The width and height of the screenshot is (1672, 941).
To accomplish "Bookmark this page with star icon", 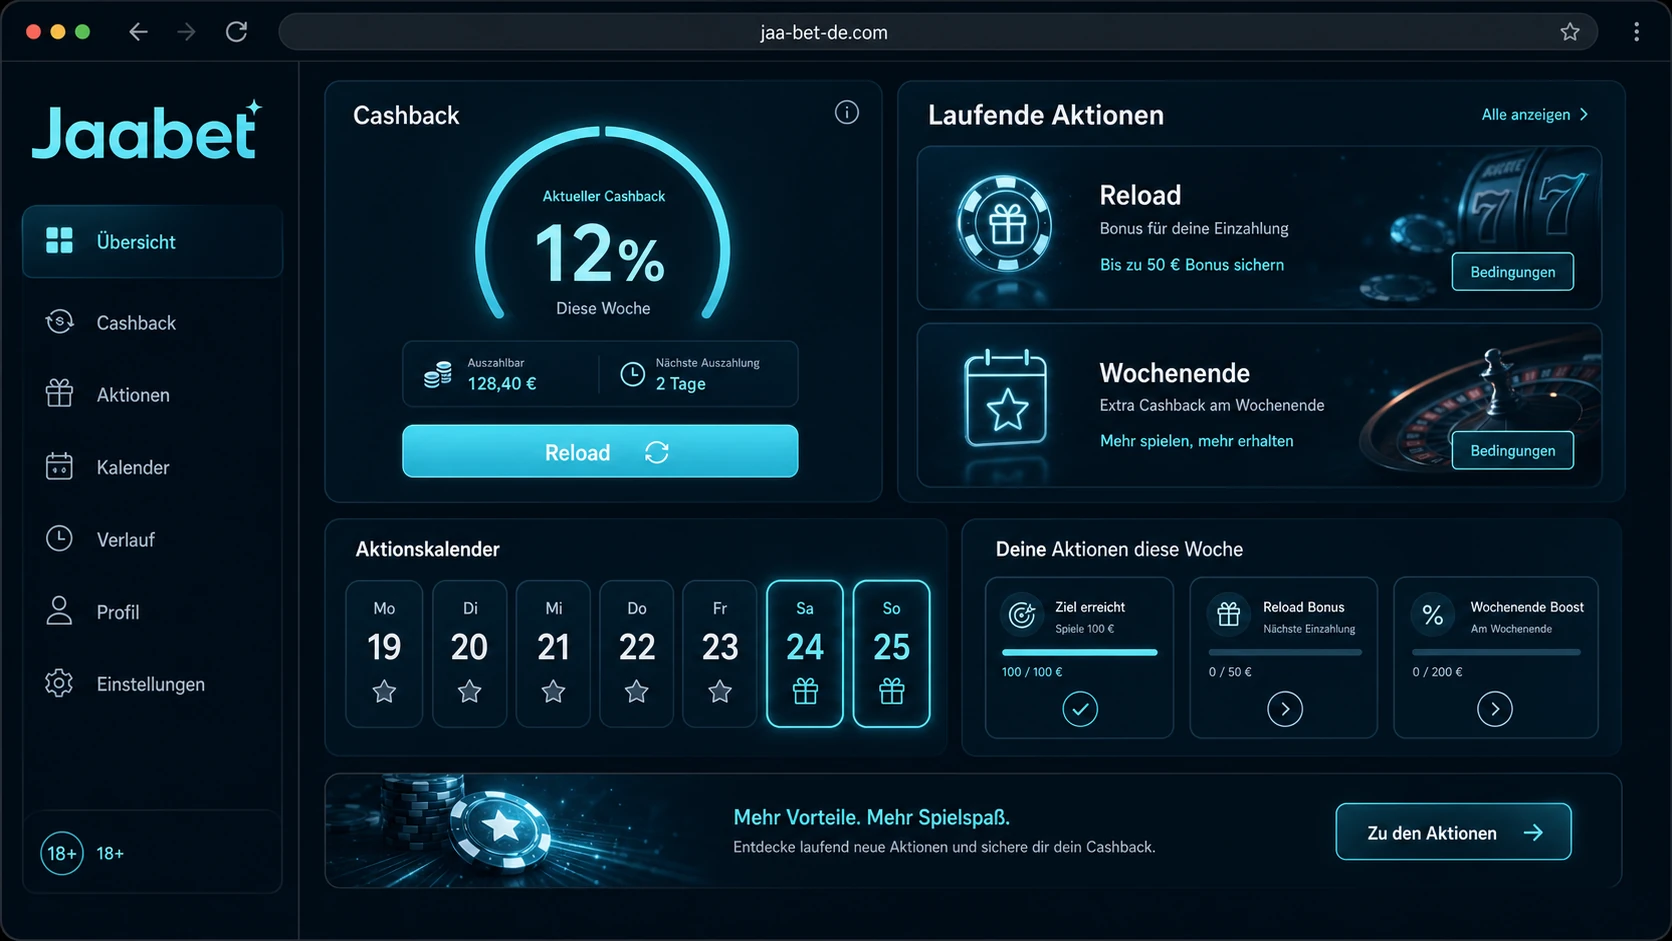I will point(1570,32).
